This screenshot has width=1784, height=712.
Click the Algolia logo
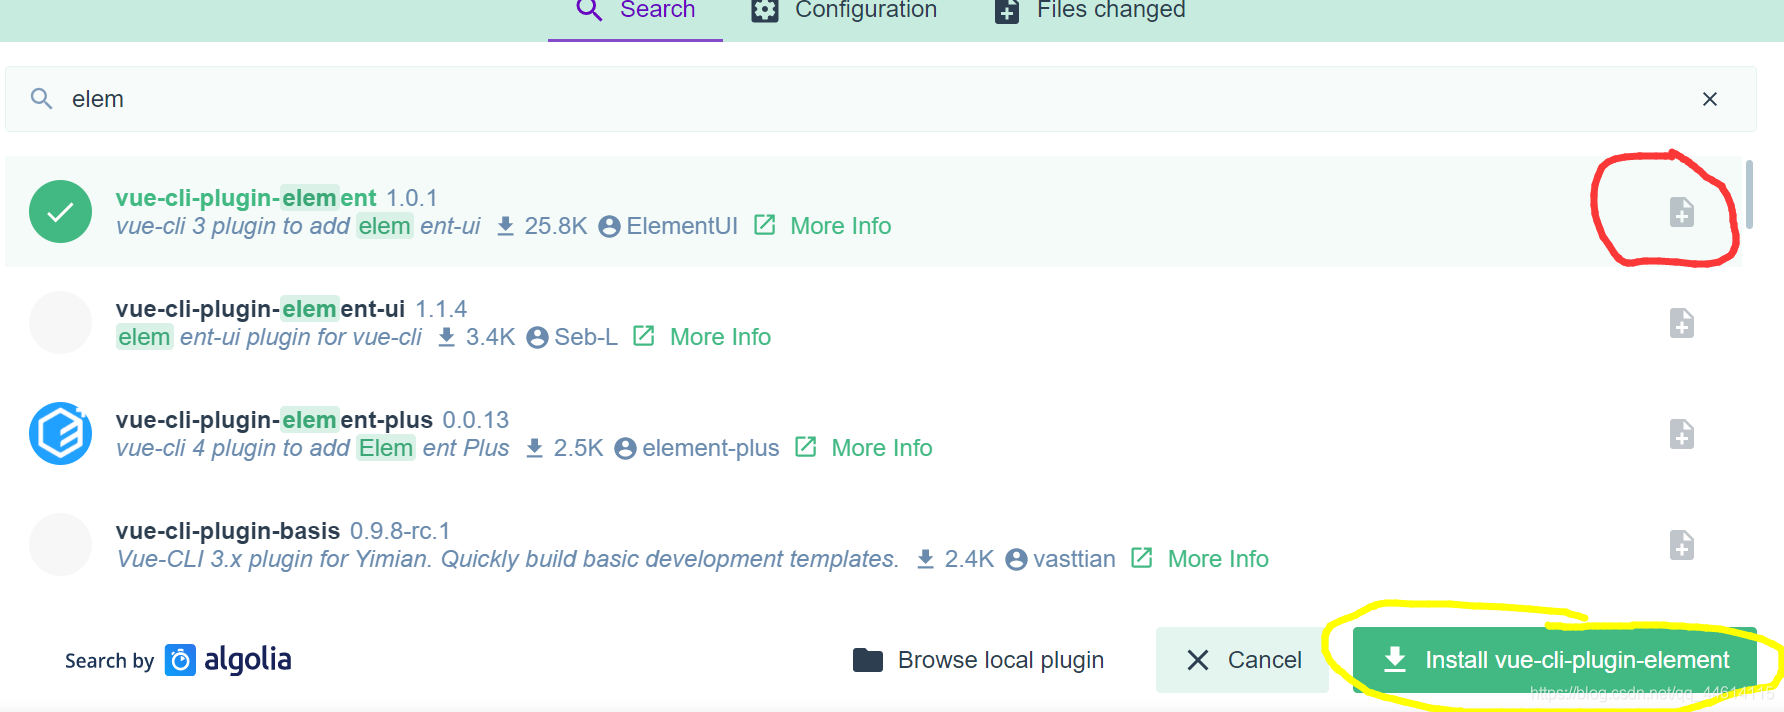228,660
